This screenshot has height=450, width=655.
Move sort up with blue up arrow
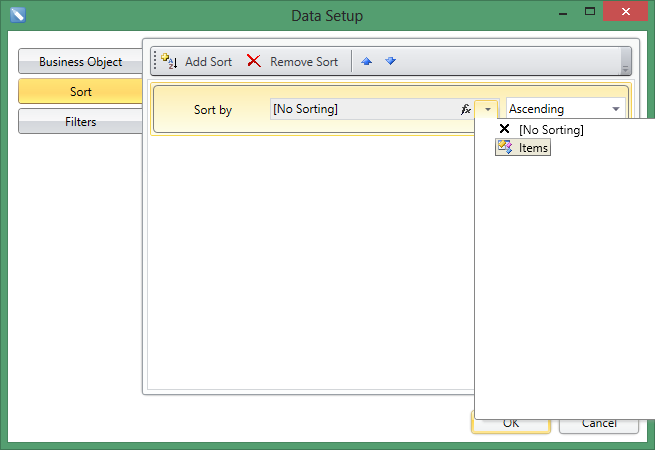[366, 61]
